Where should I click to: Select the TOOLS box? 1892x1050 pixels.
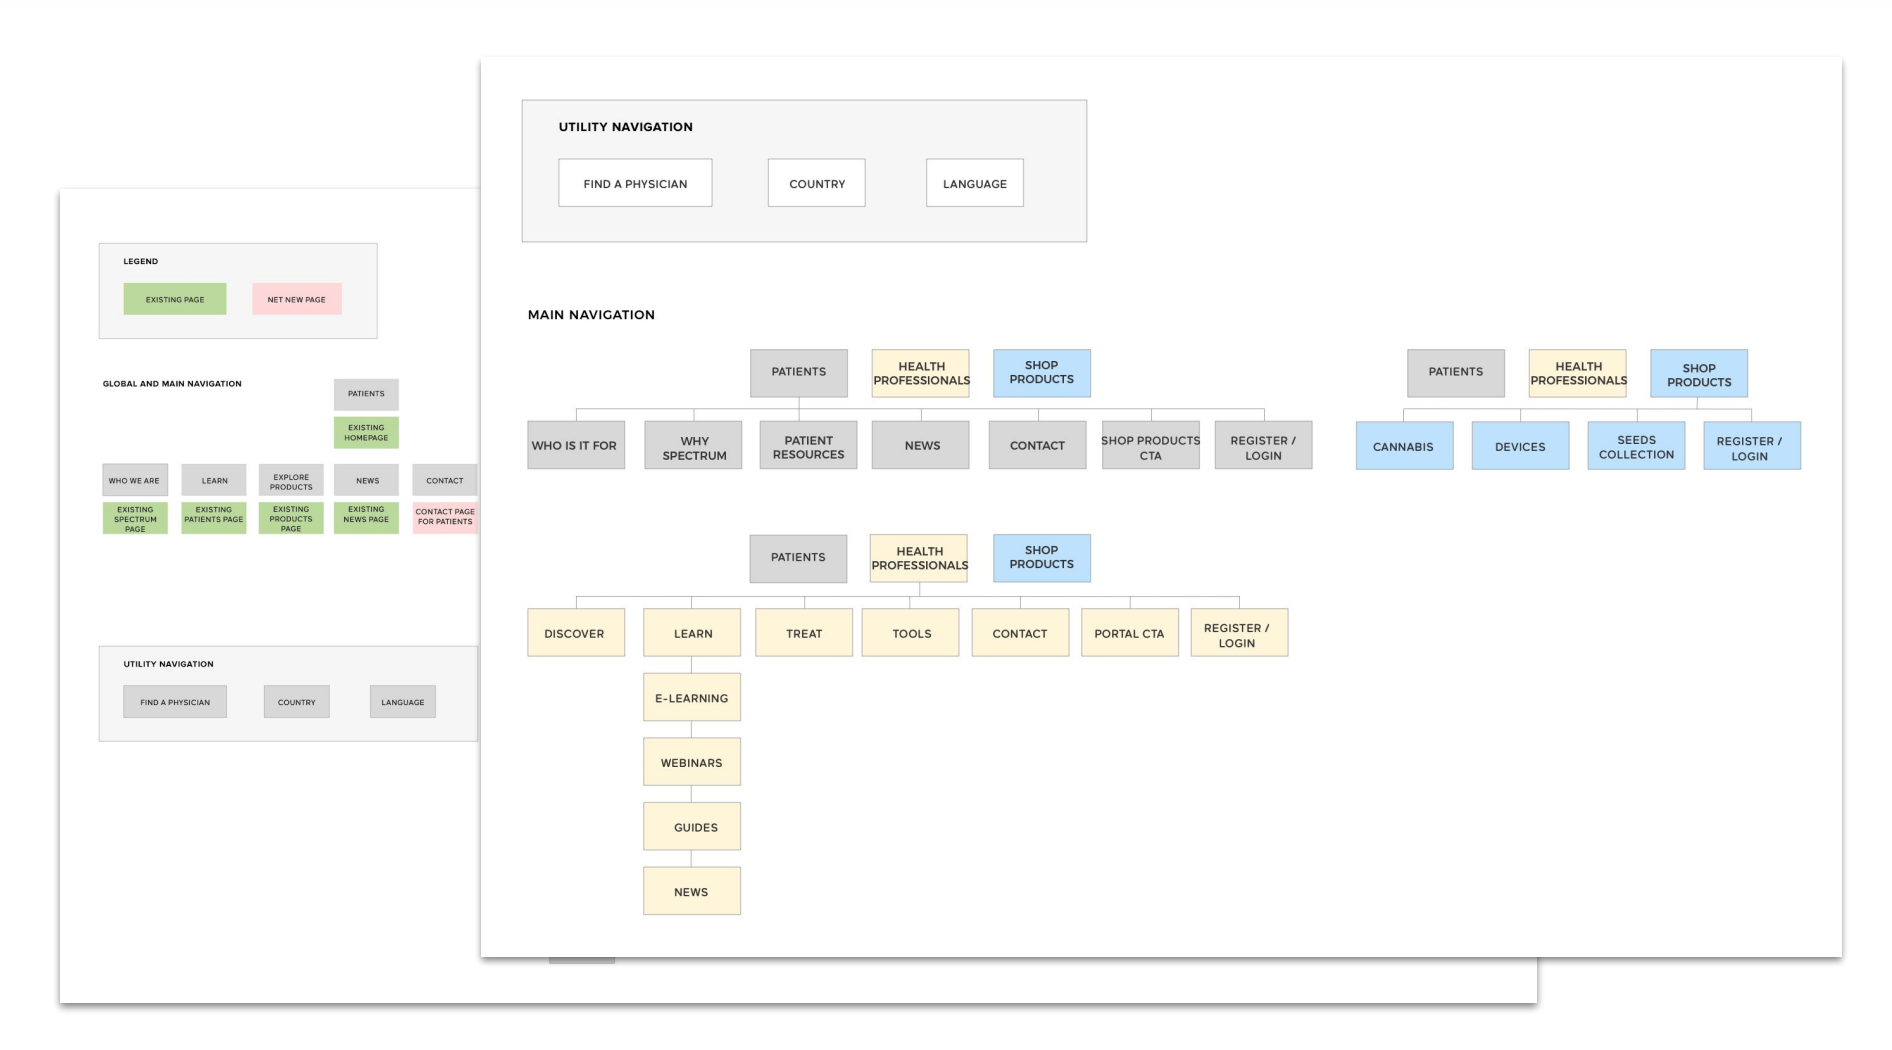910,633
